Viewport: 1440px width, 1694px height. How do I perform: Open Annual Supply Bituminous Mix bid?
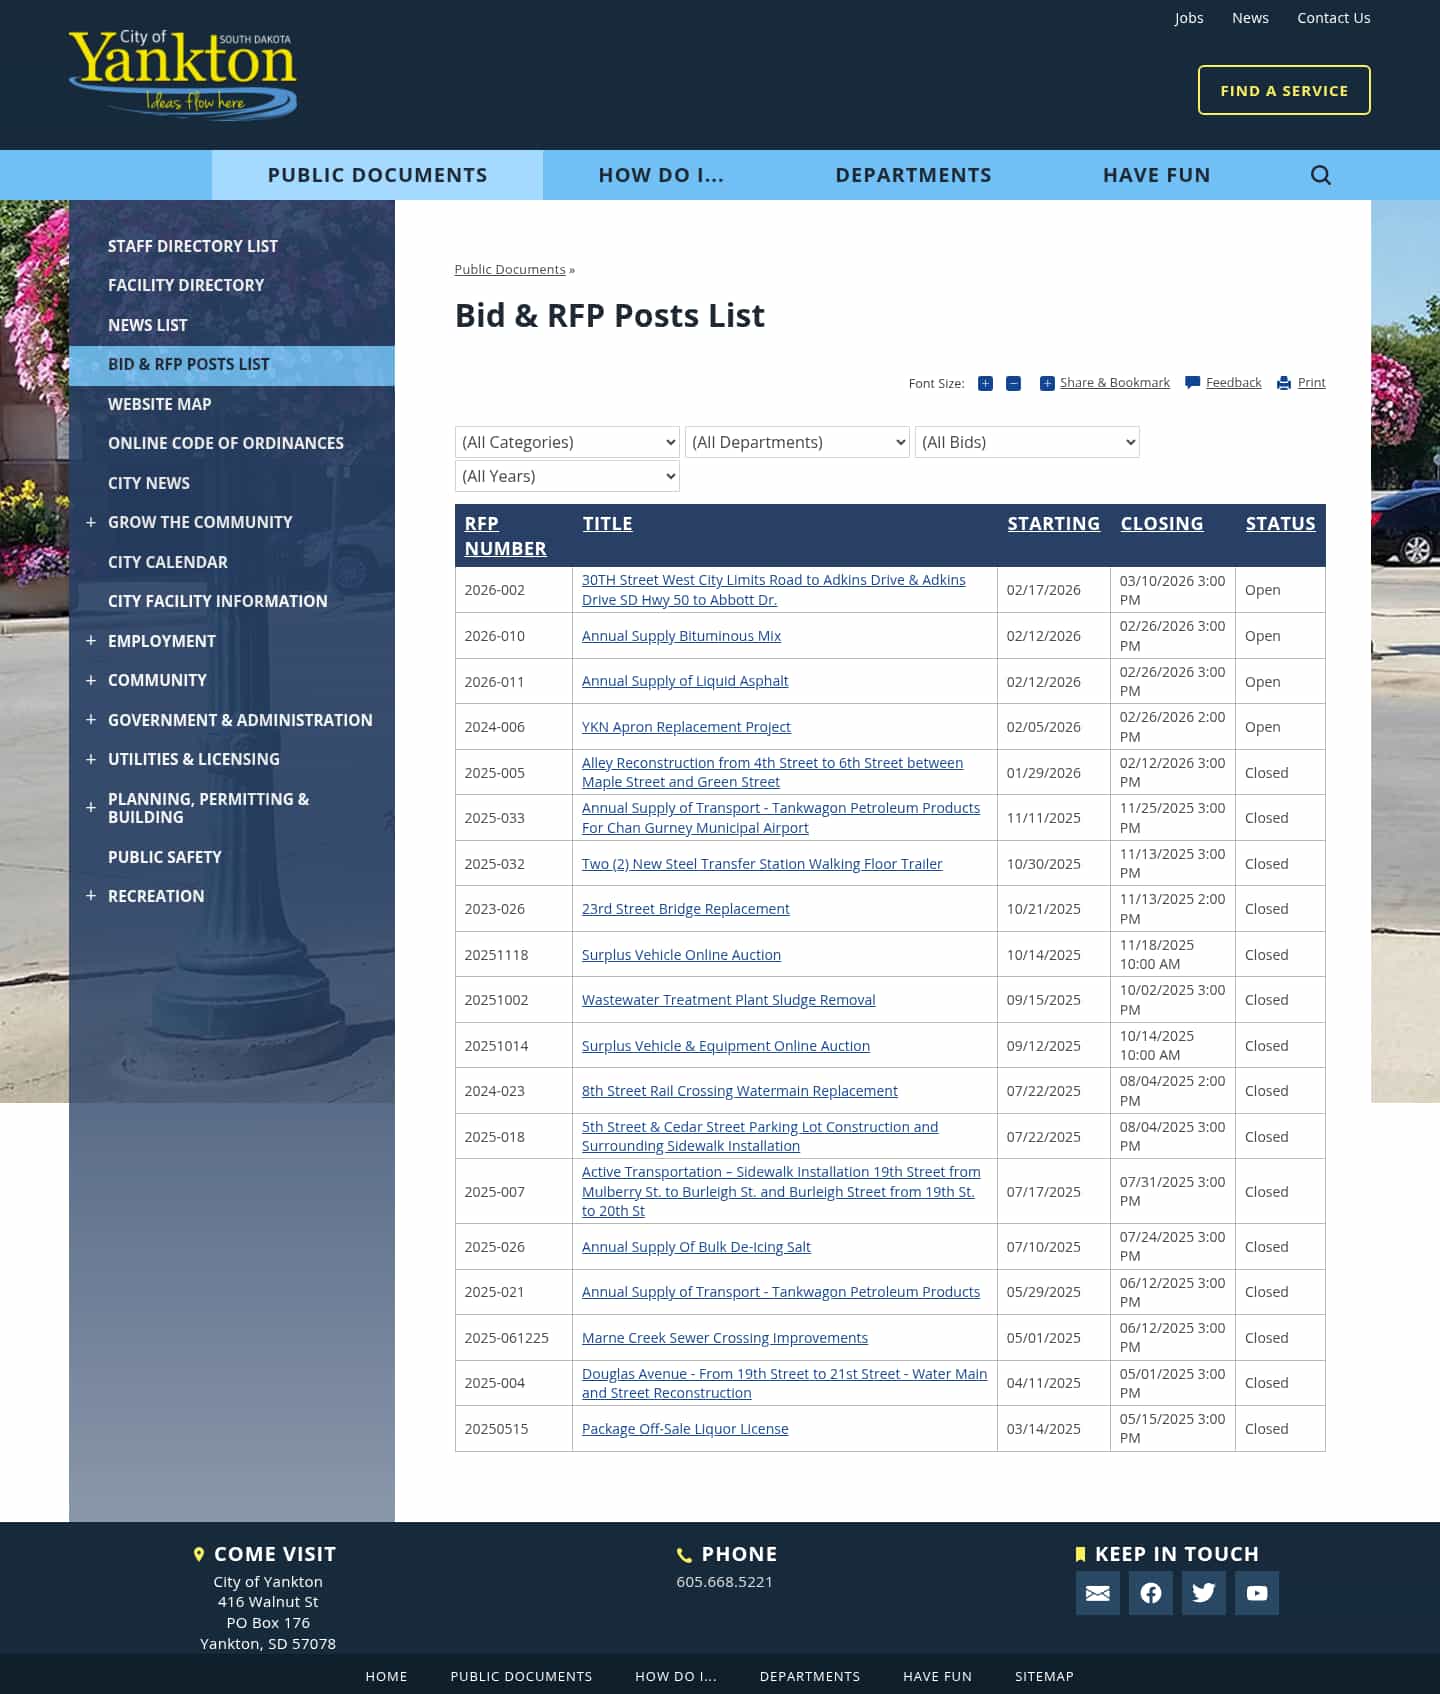pos(681,636)
